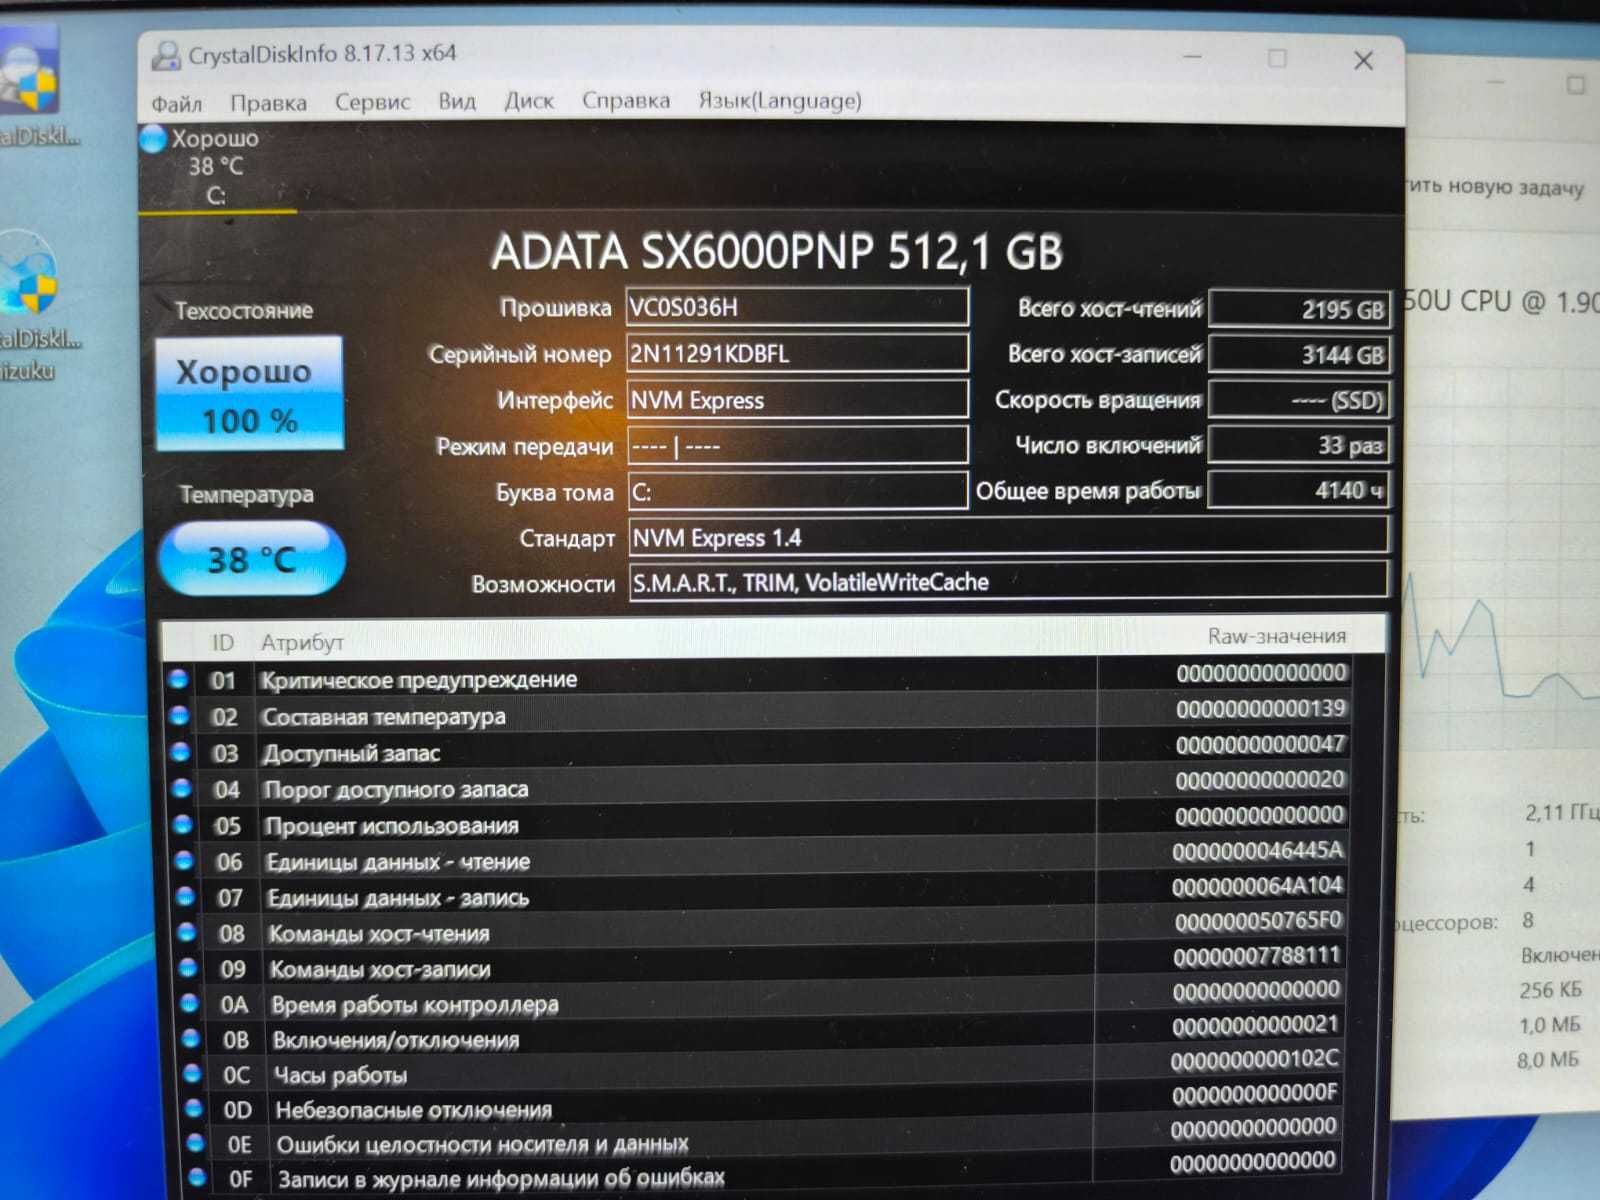Select raw value 00000007788111
The height and width of the screenshot is (1200, 1600).
[1256, 956]
